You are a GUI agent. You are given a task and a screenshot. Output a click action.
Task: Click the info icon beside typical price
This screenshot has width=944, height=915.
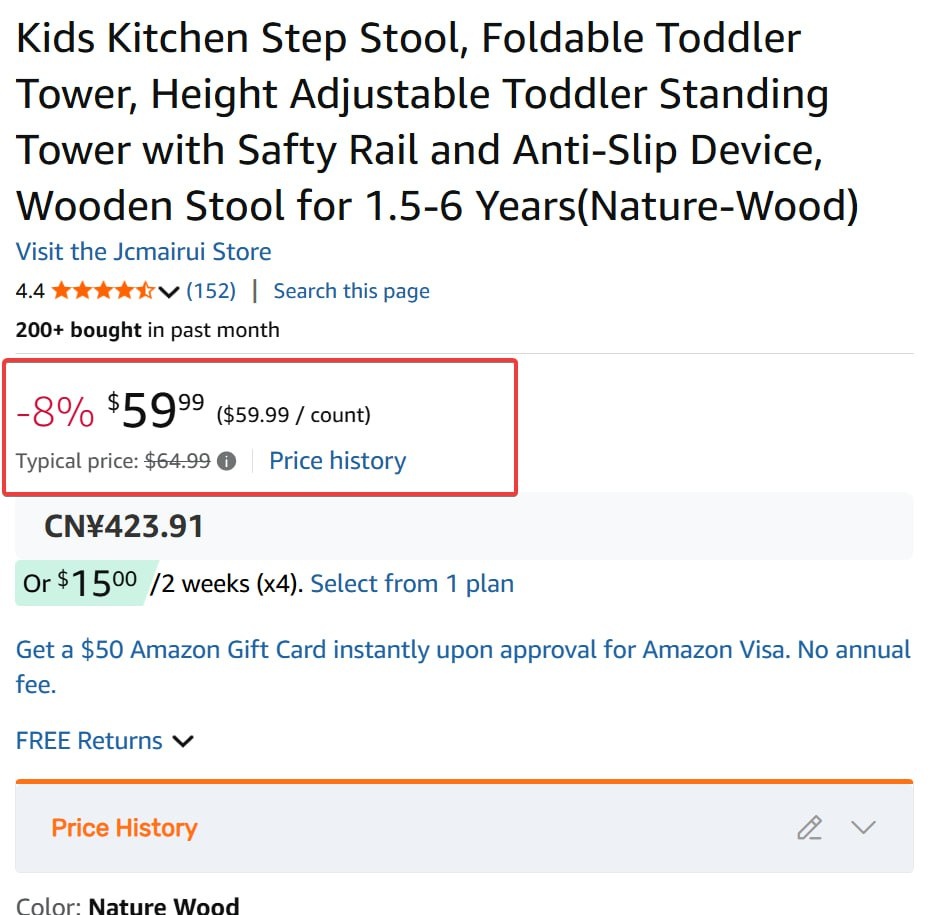tap(227, 461)
